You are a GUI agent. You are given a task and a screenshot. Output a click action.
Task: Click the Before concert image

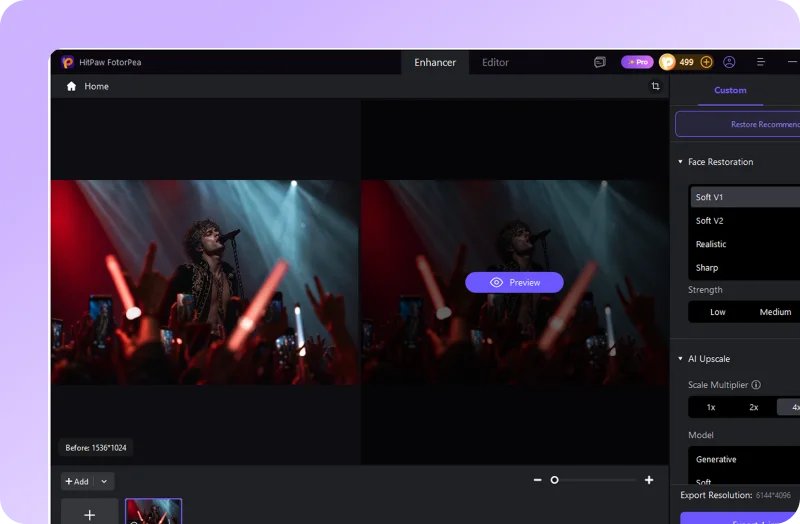[x=205, y=282]
